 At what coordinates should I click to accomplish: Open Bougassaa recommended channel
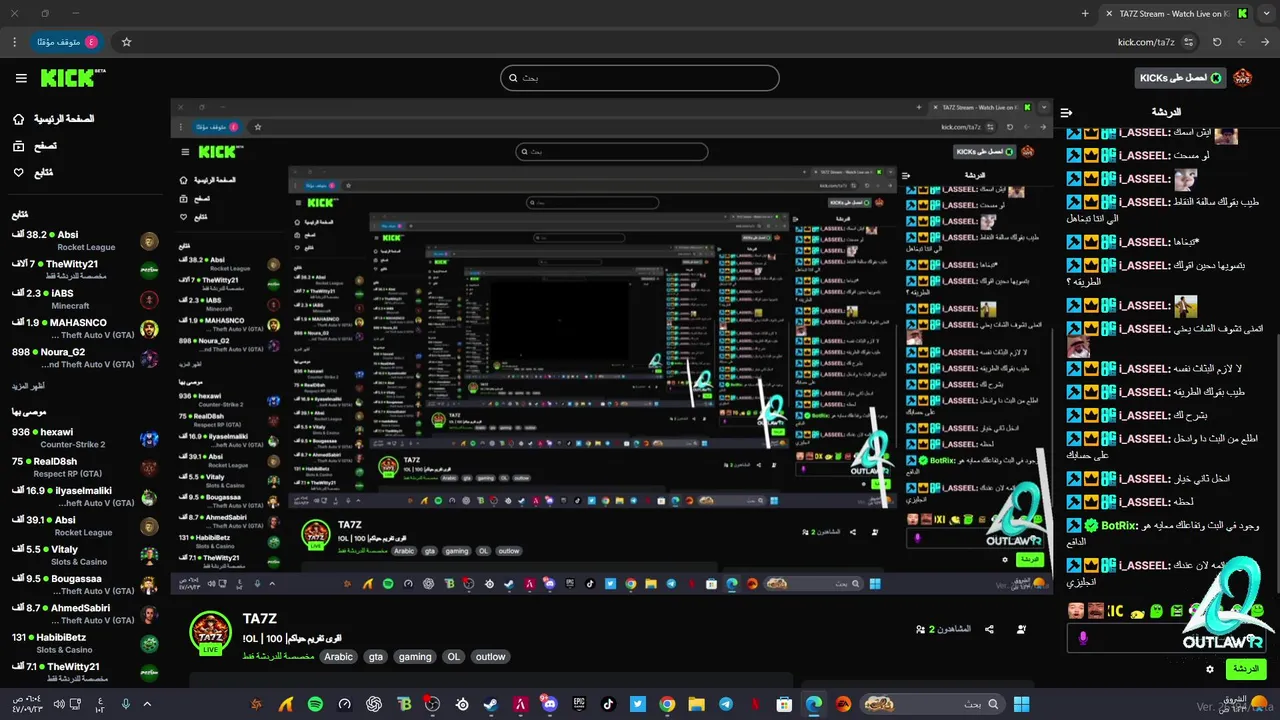click(x=85, y=585)
